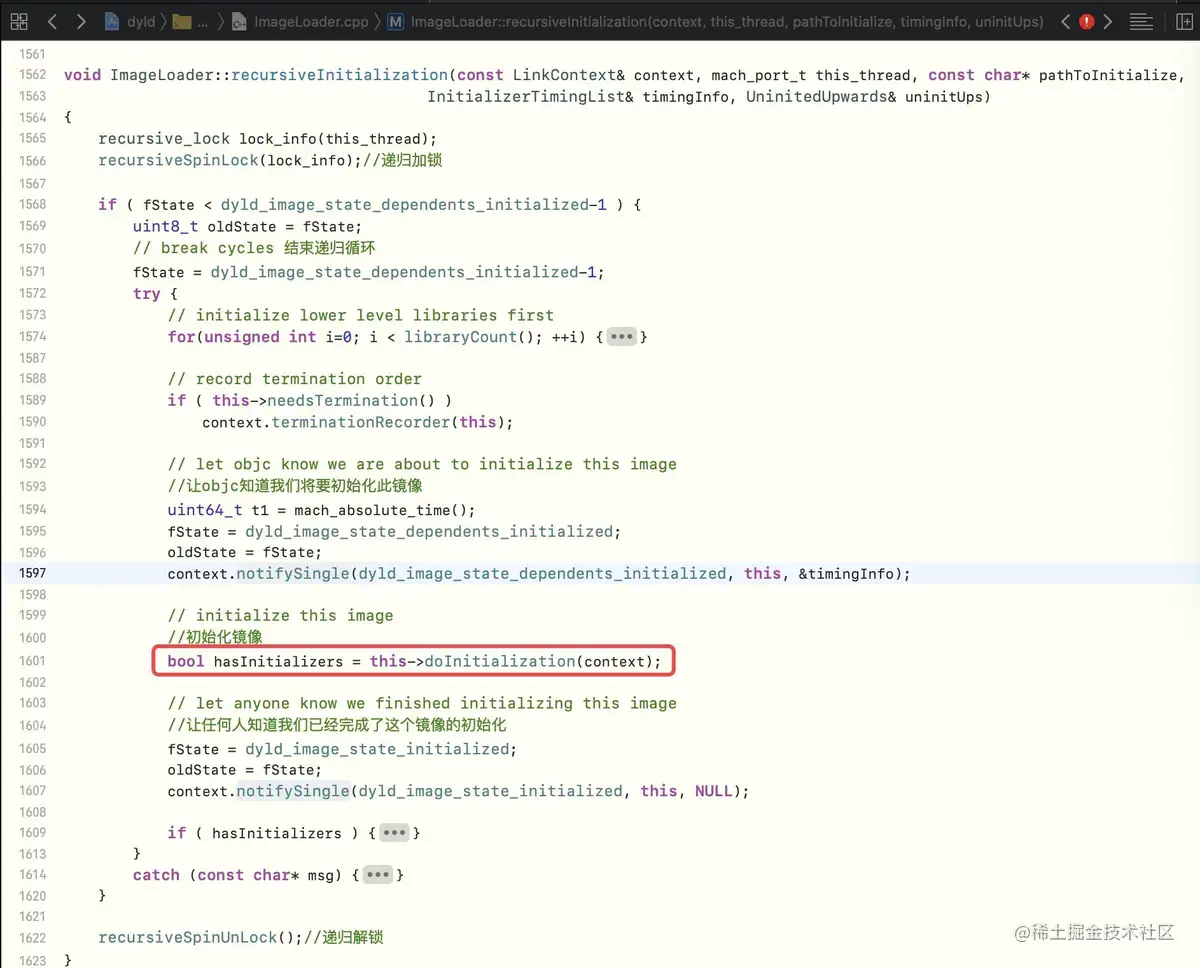This screenshot has height=968, width=1200.
Task: Click notifySingle on line 1607
Action: (292, 791)
